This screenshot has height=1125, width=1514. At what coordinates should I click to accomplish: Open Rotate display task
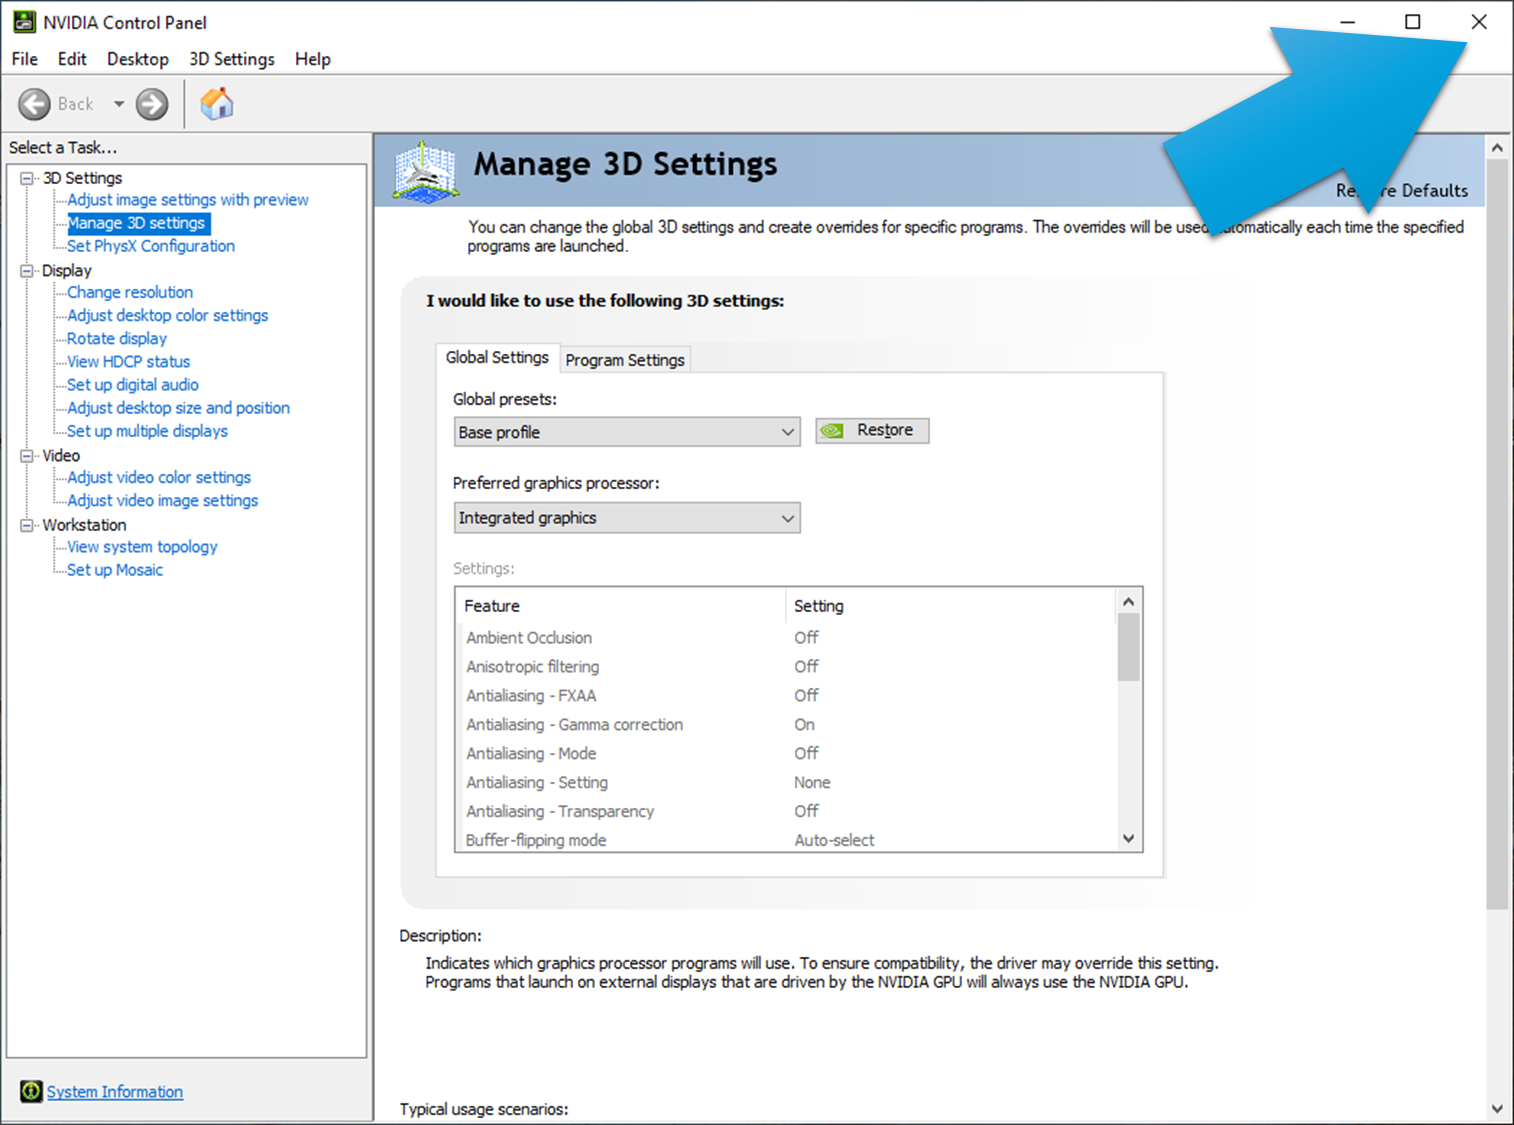coord(117,339)
